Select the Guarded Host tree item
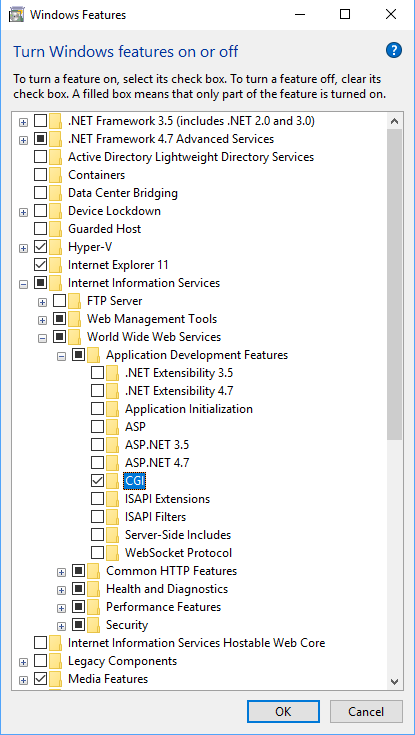 click(105, 229)
